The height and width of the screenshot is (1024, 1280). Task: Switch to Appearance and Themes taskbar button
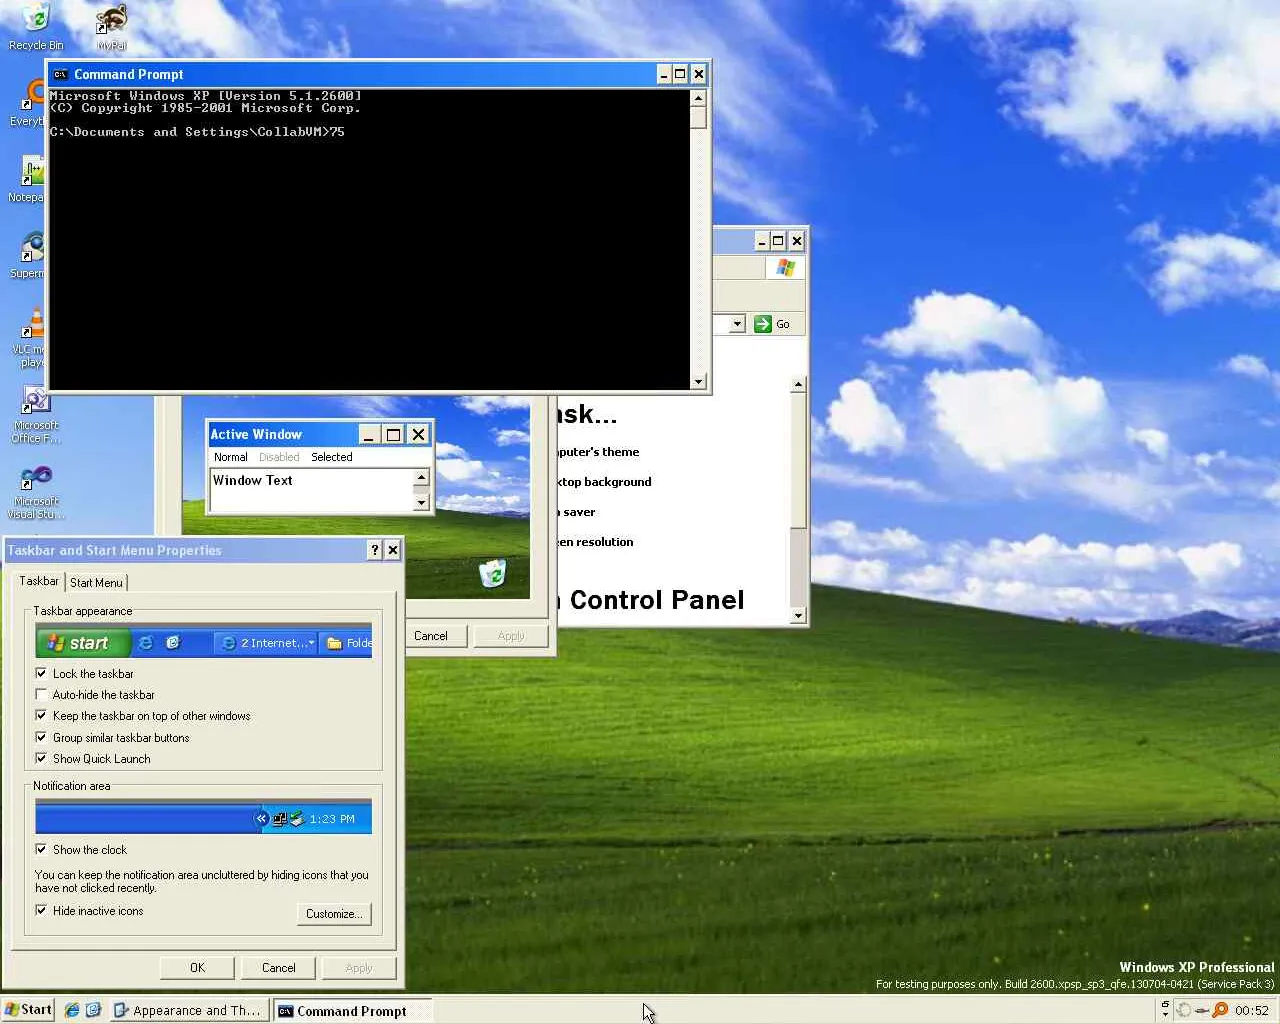pyautogui.click(x=188, y=1010)
